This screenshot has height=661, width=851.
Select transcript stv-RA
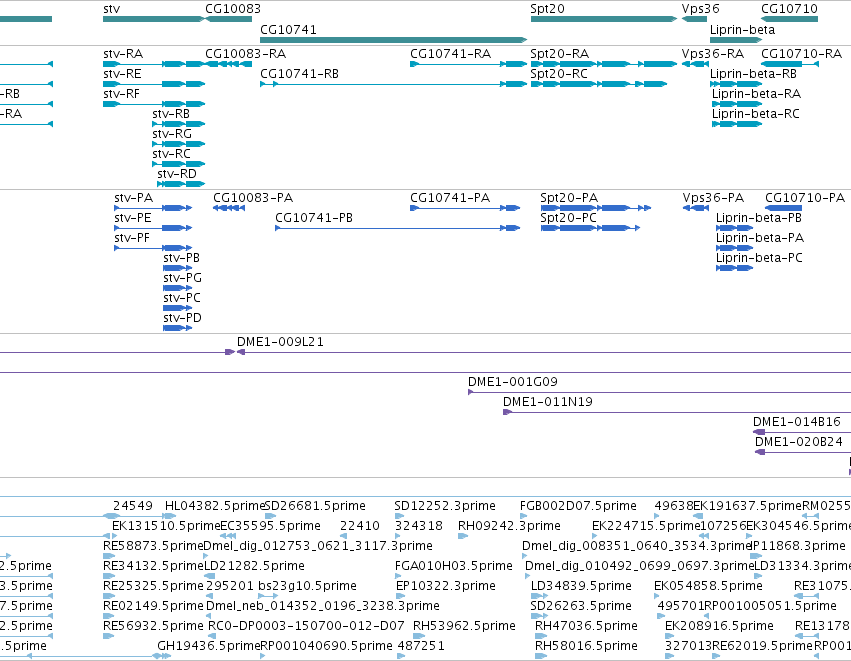pos(154,64)
